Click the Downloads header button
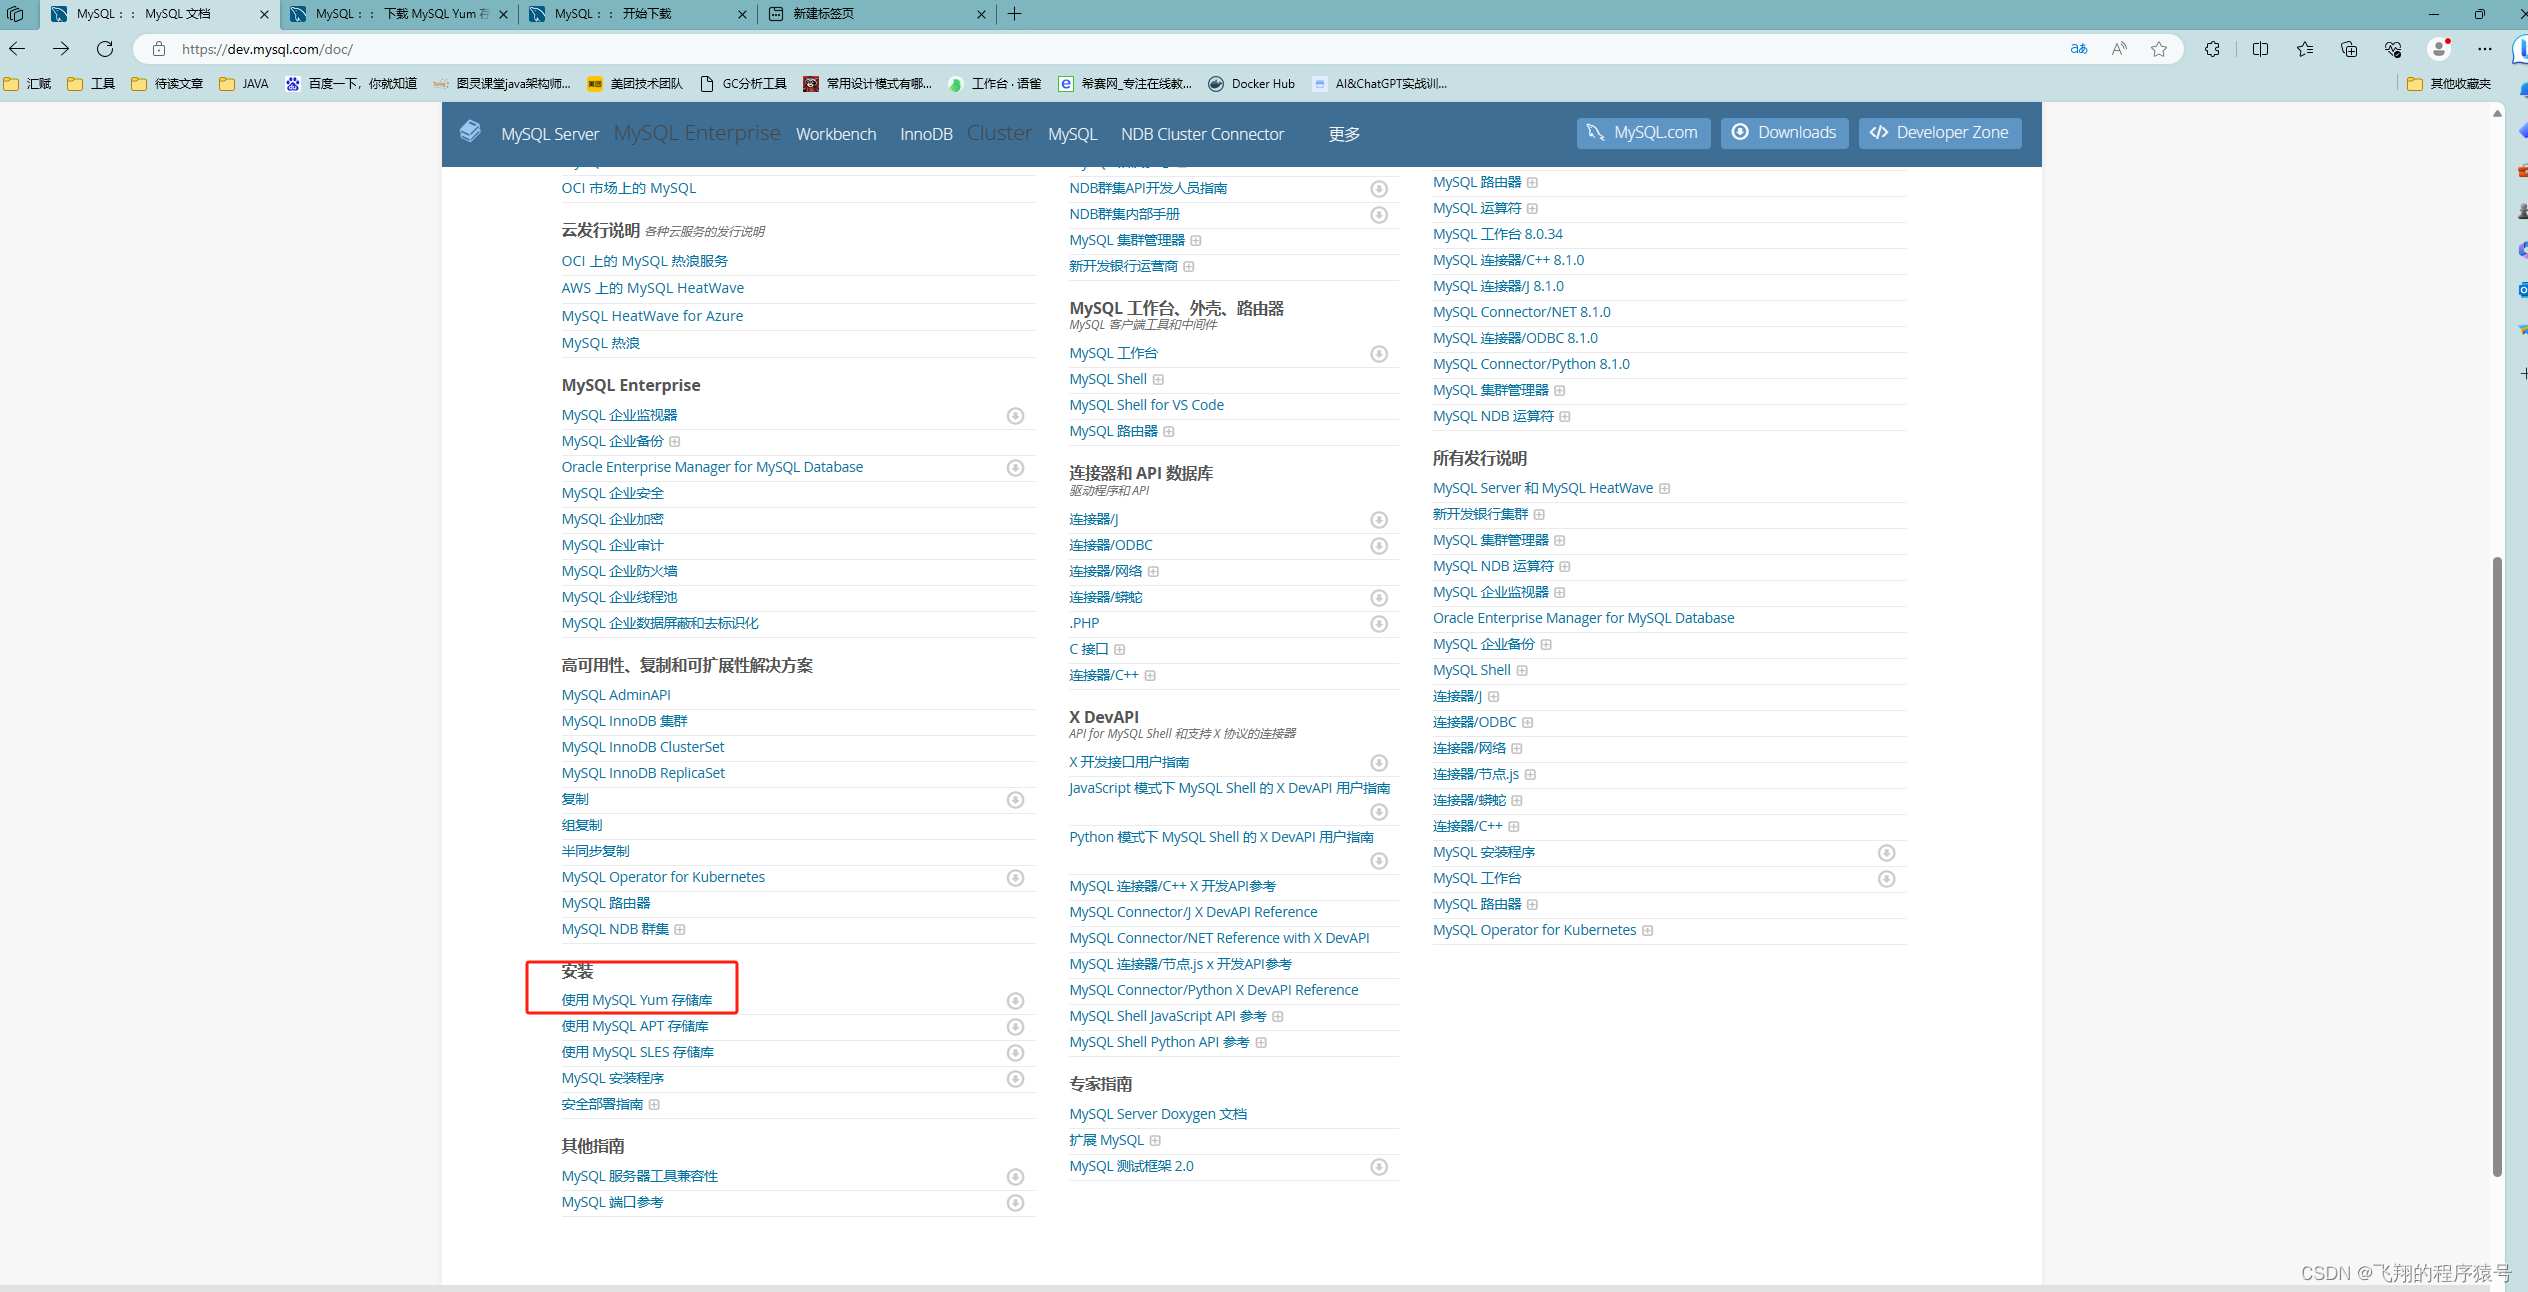This screenshot has width=2528, height=1292. (x=1785, y=133)
